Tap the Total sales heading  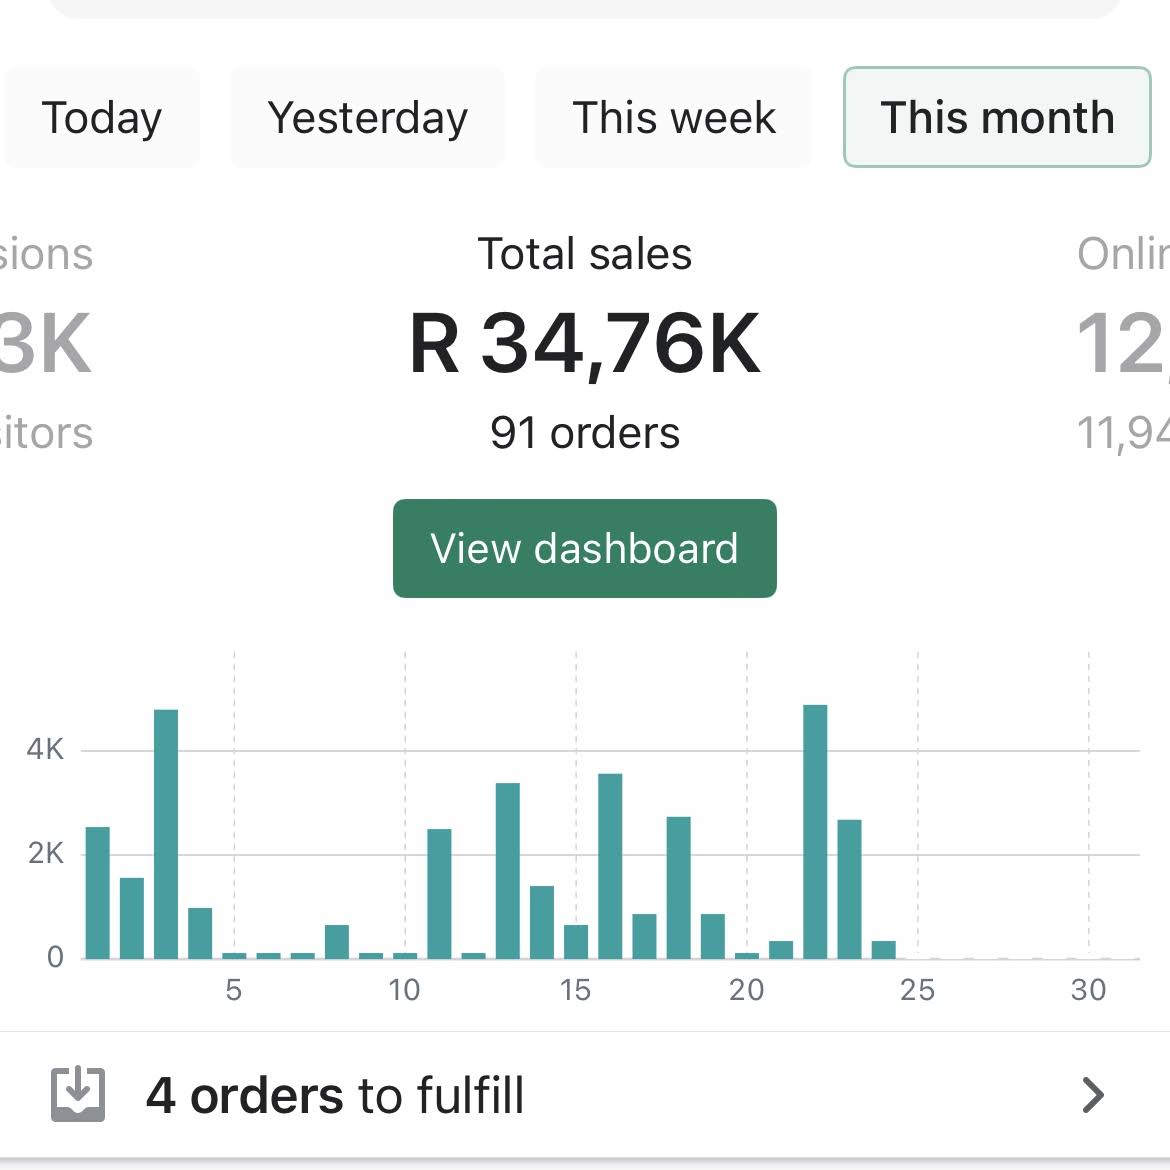[584, 254]
